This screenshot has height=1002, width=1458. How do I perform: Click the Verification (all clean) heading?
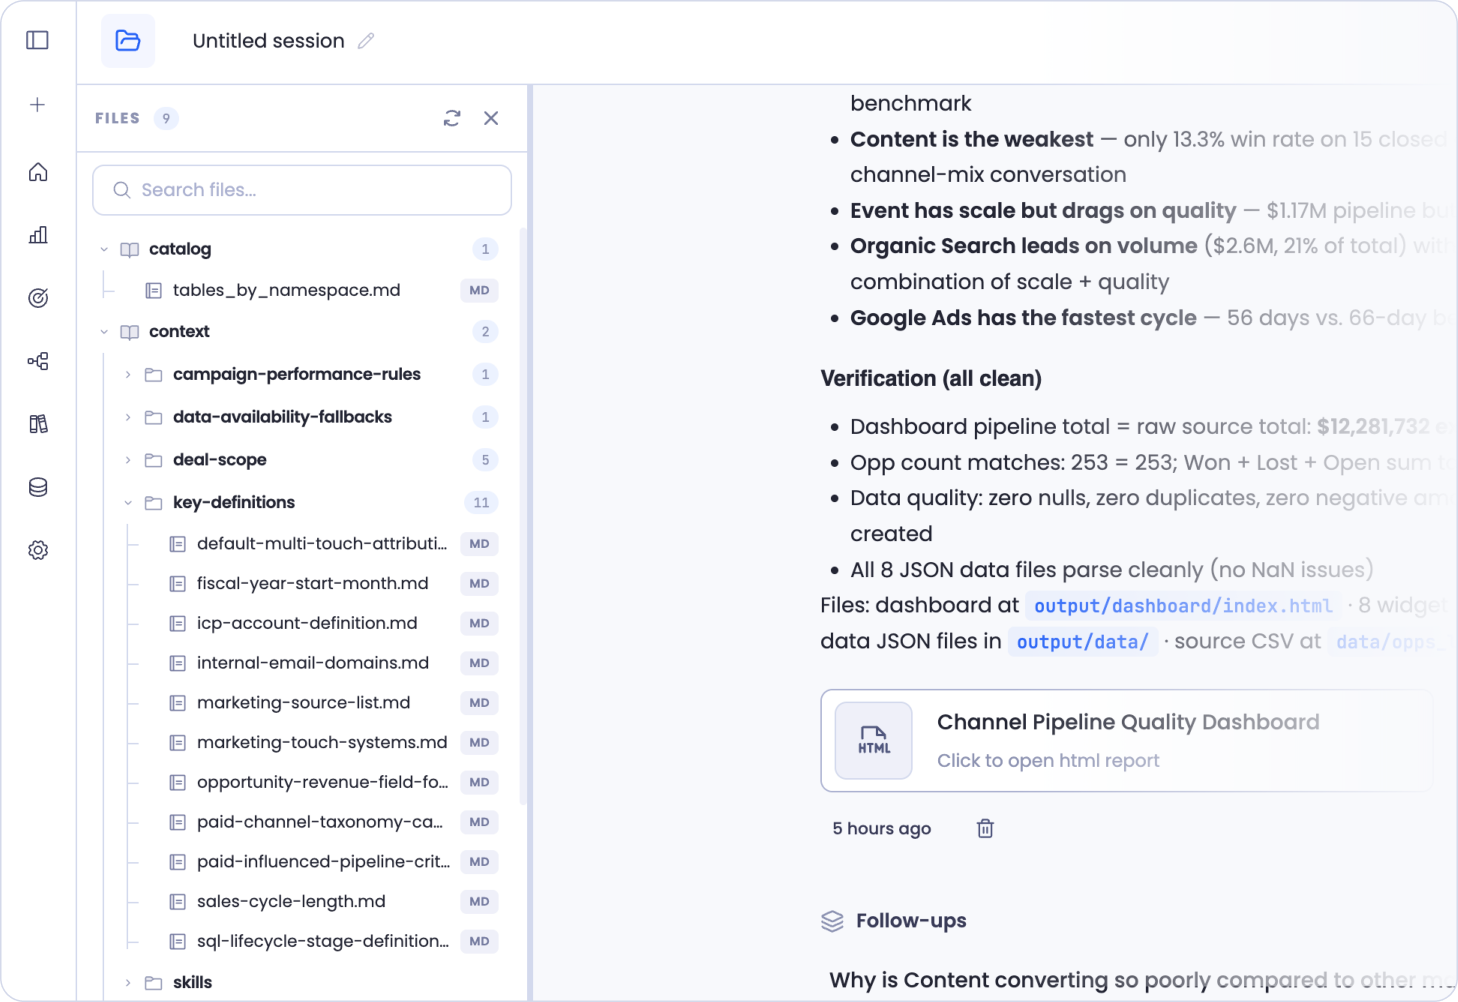[x=931, y=379]
